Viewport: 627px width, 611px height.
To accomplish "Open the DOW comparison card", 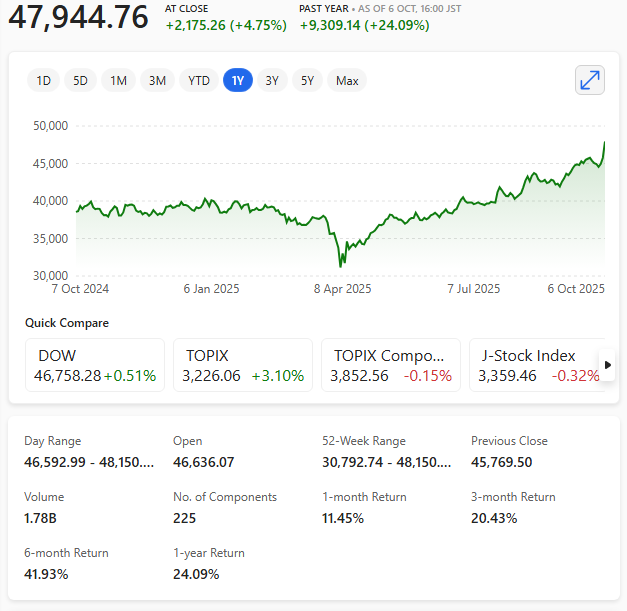I will (95, 365).
